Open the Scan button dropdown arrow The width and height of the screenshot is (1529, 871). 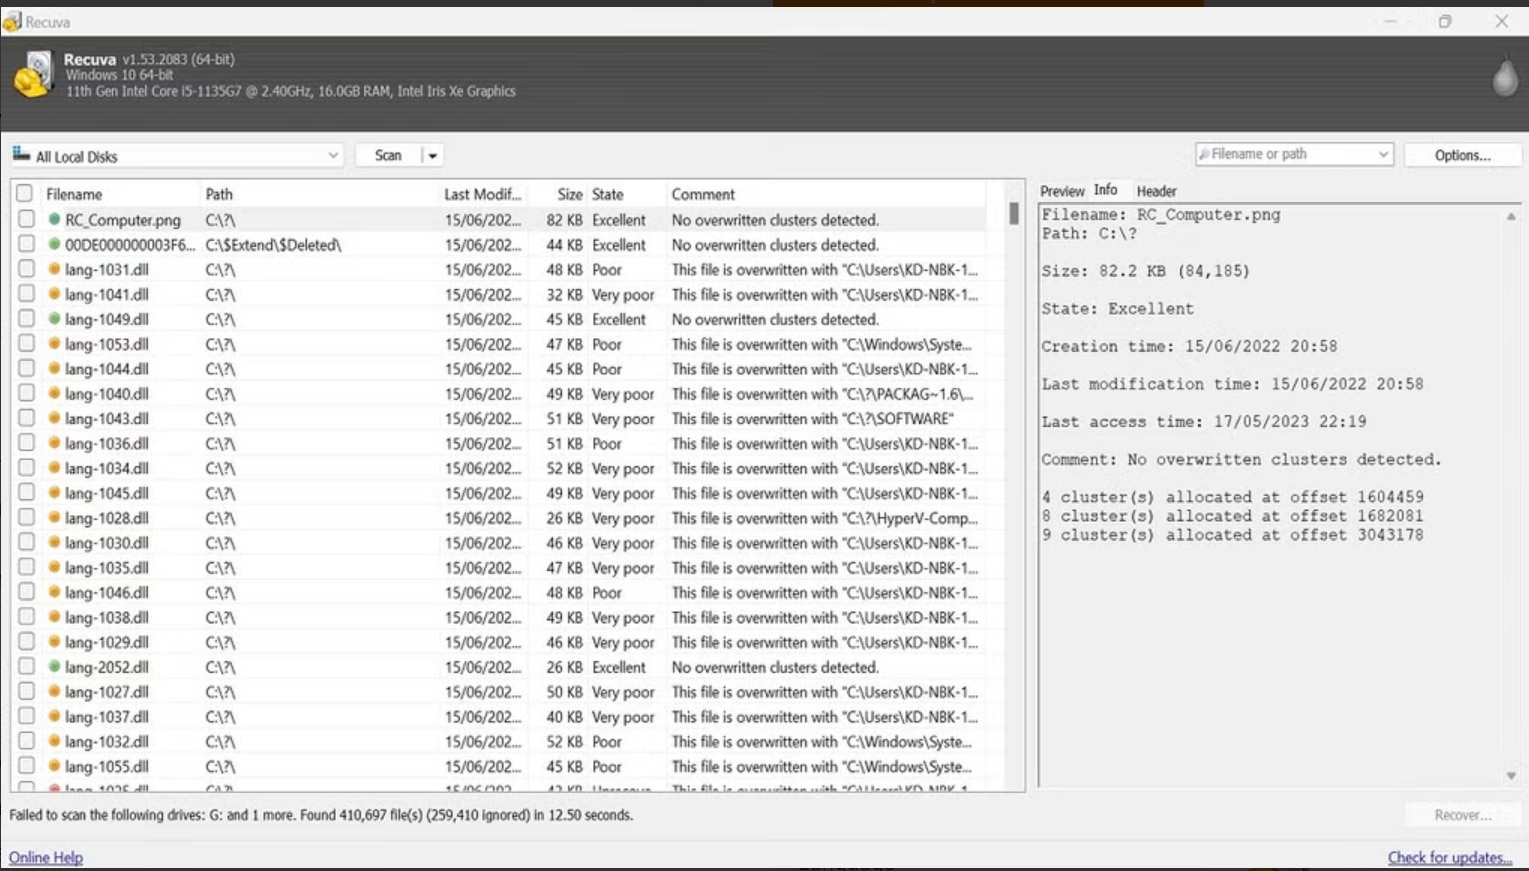coord(433,156)
